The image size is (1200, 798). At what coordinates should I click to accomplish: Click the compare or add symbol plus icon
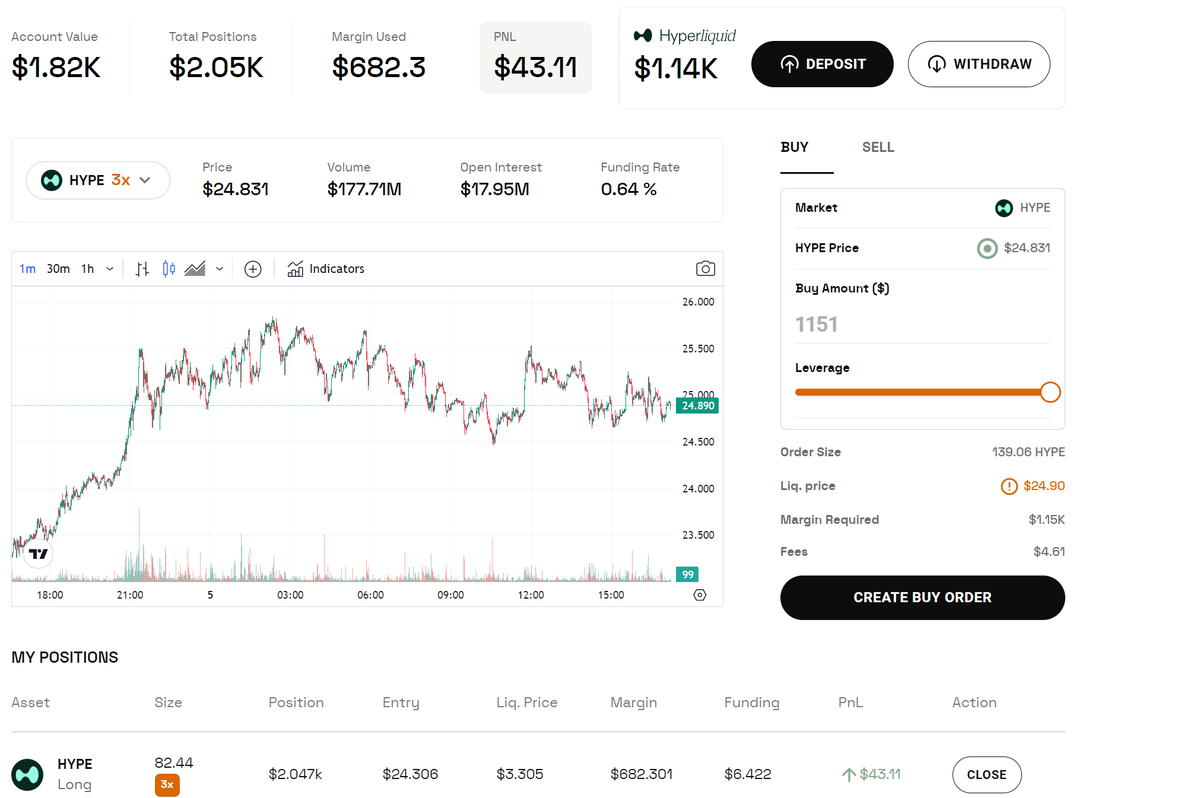coord(253,269)
